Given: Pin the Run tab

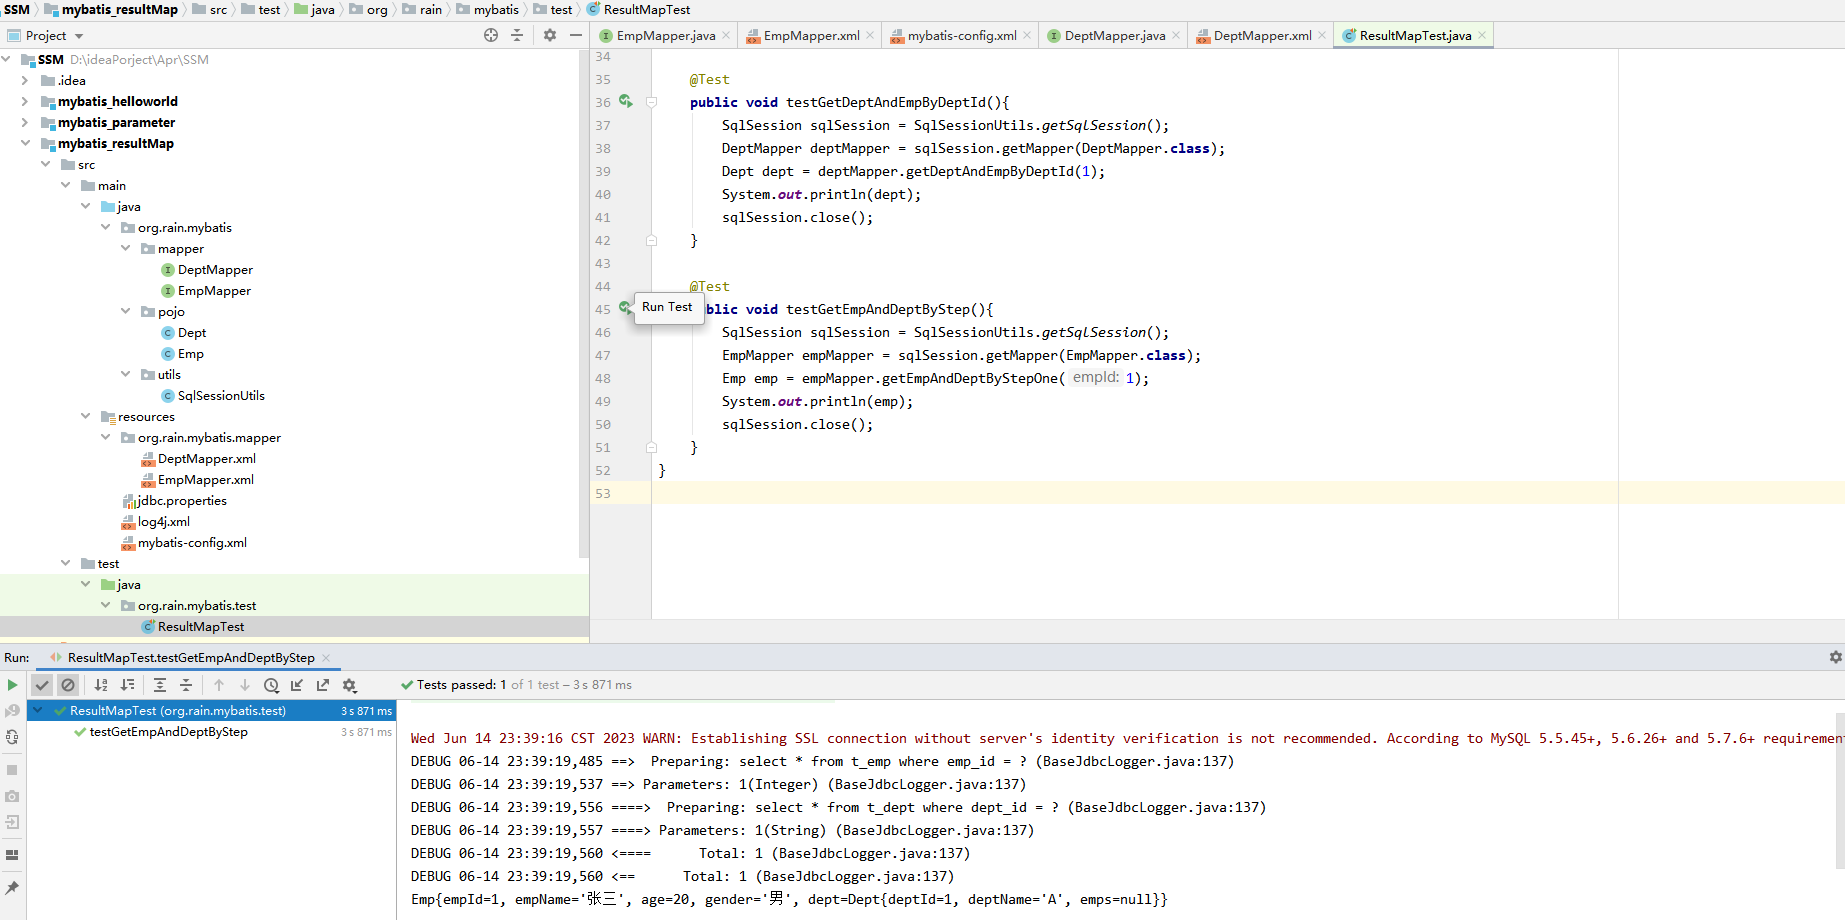Looking at the screenshot, I should [12, 888].
